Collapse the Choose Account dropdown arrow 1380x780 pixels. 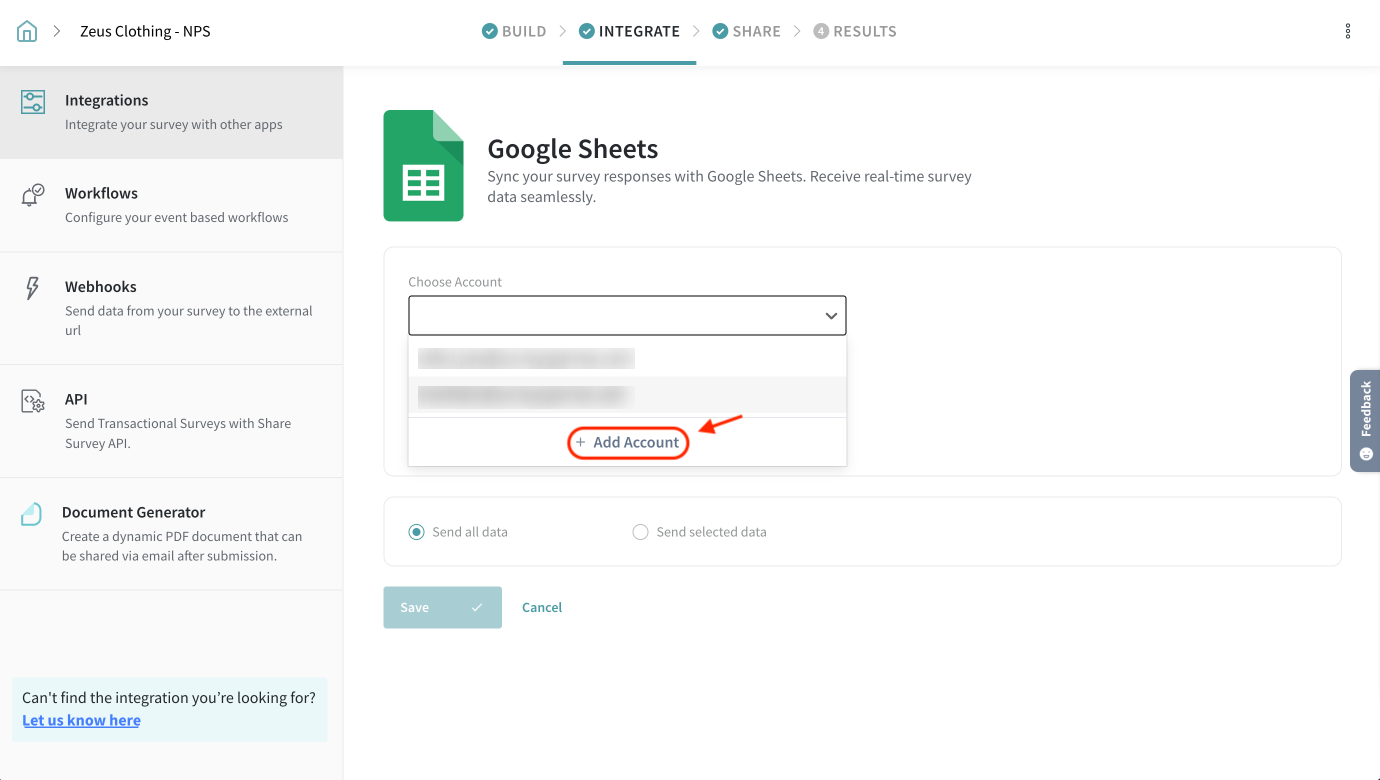coord(831,316)
